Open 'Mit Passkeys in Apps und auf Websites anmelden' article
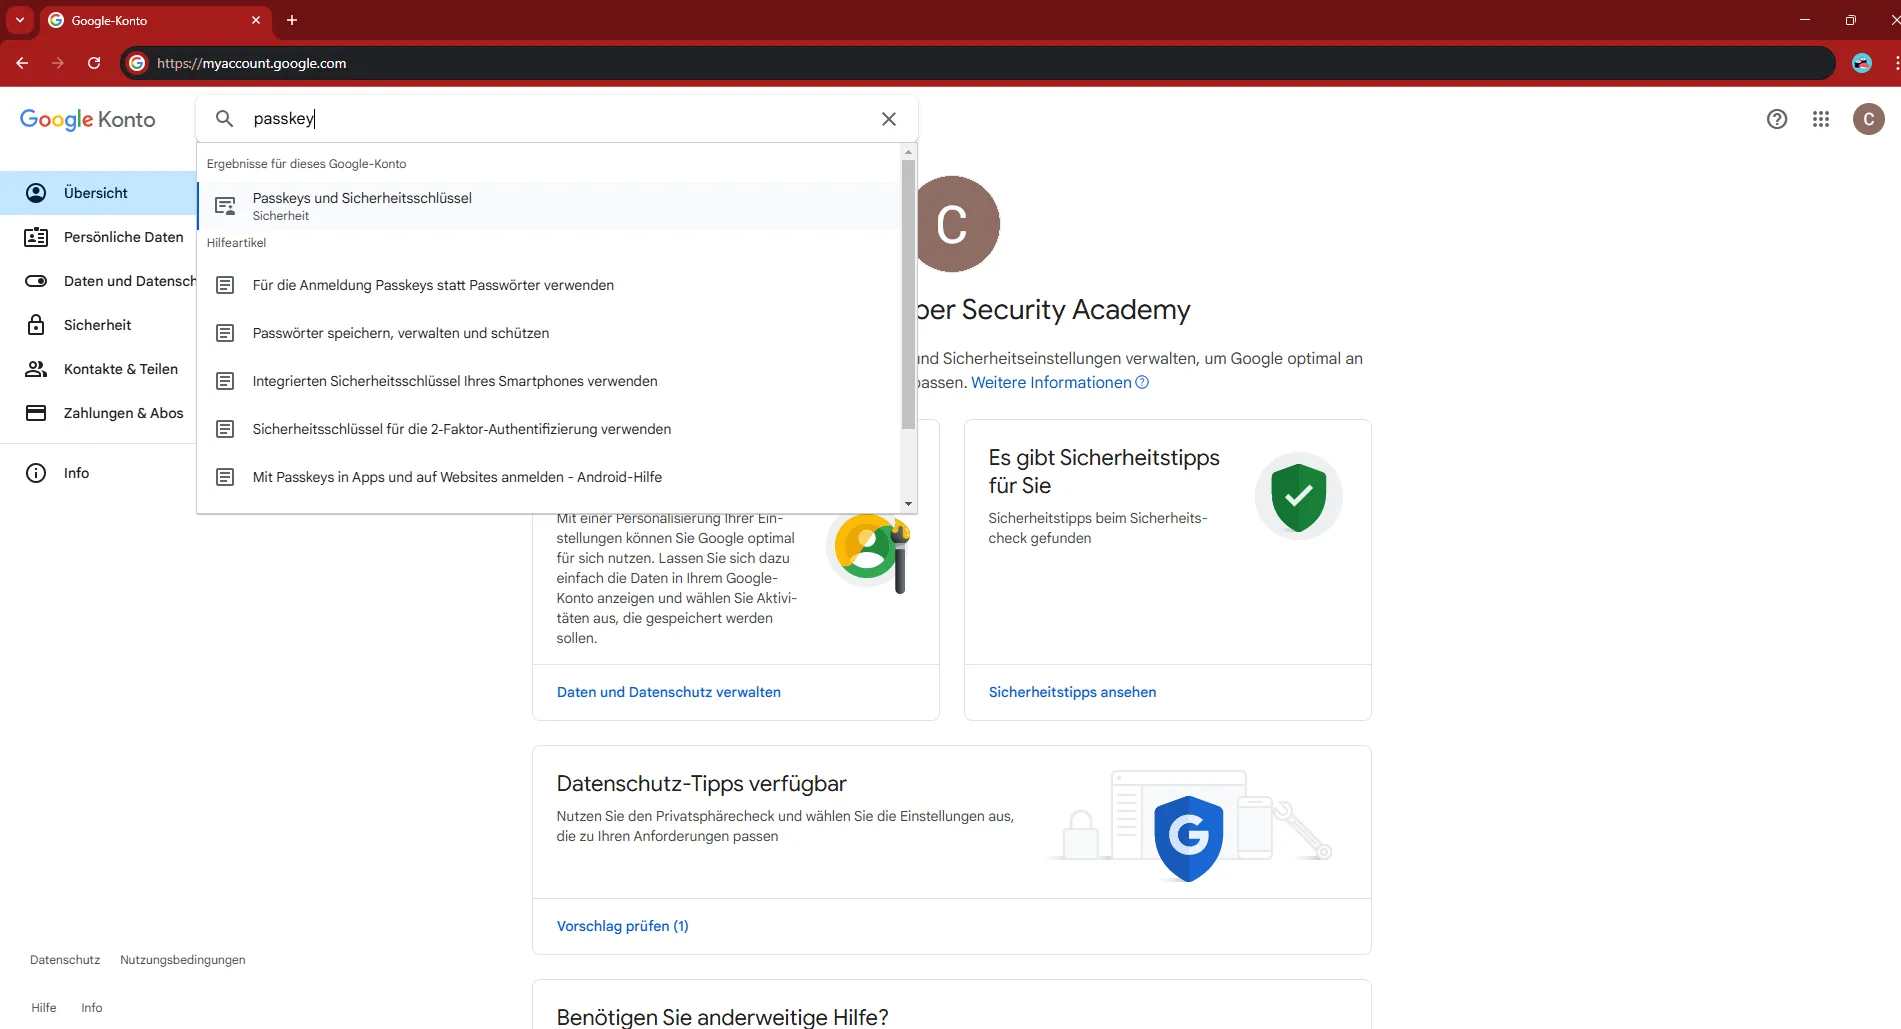 click(549, 477)
